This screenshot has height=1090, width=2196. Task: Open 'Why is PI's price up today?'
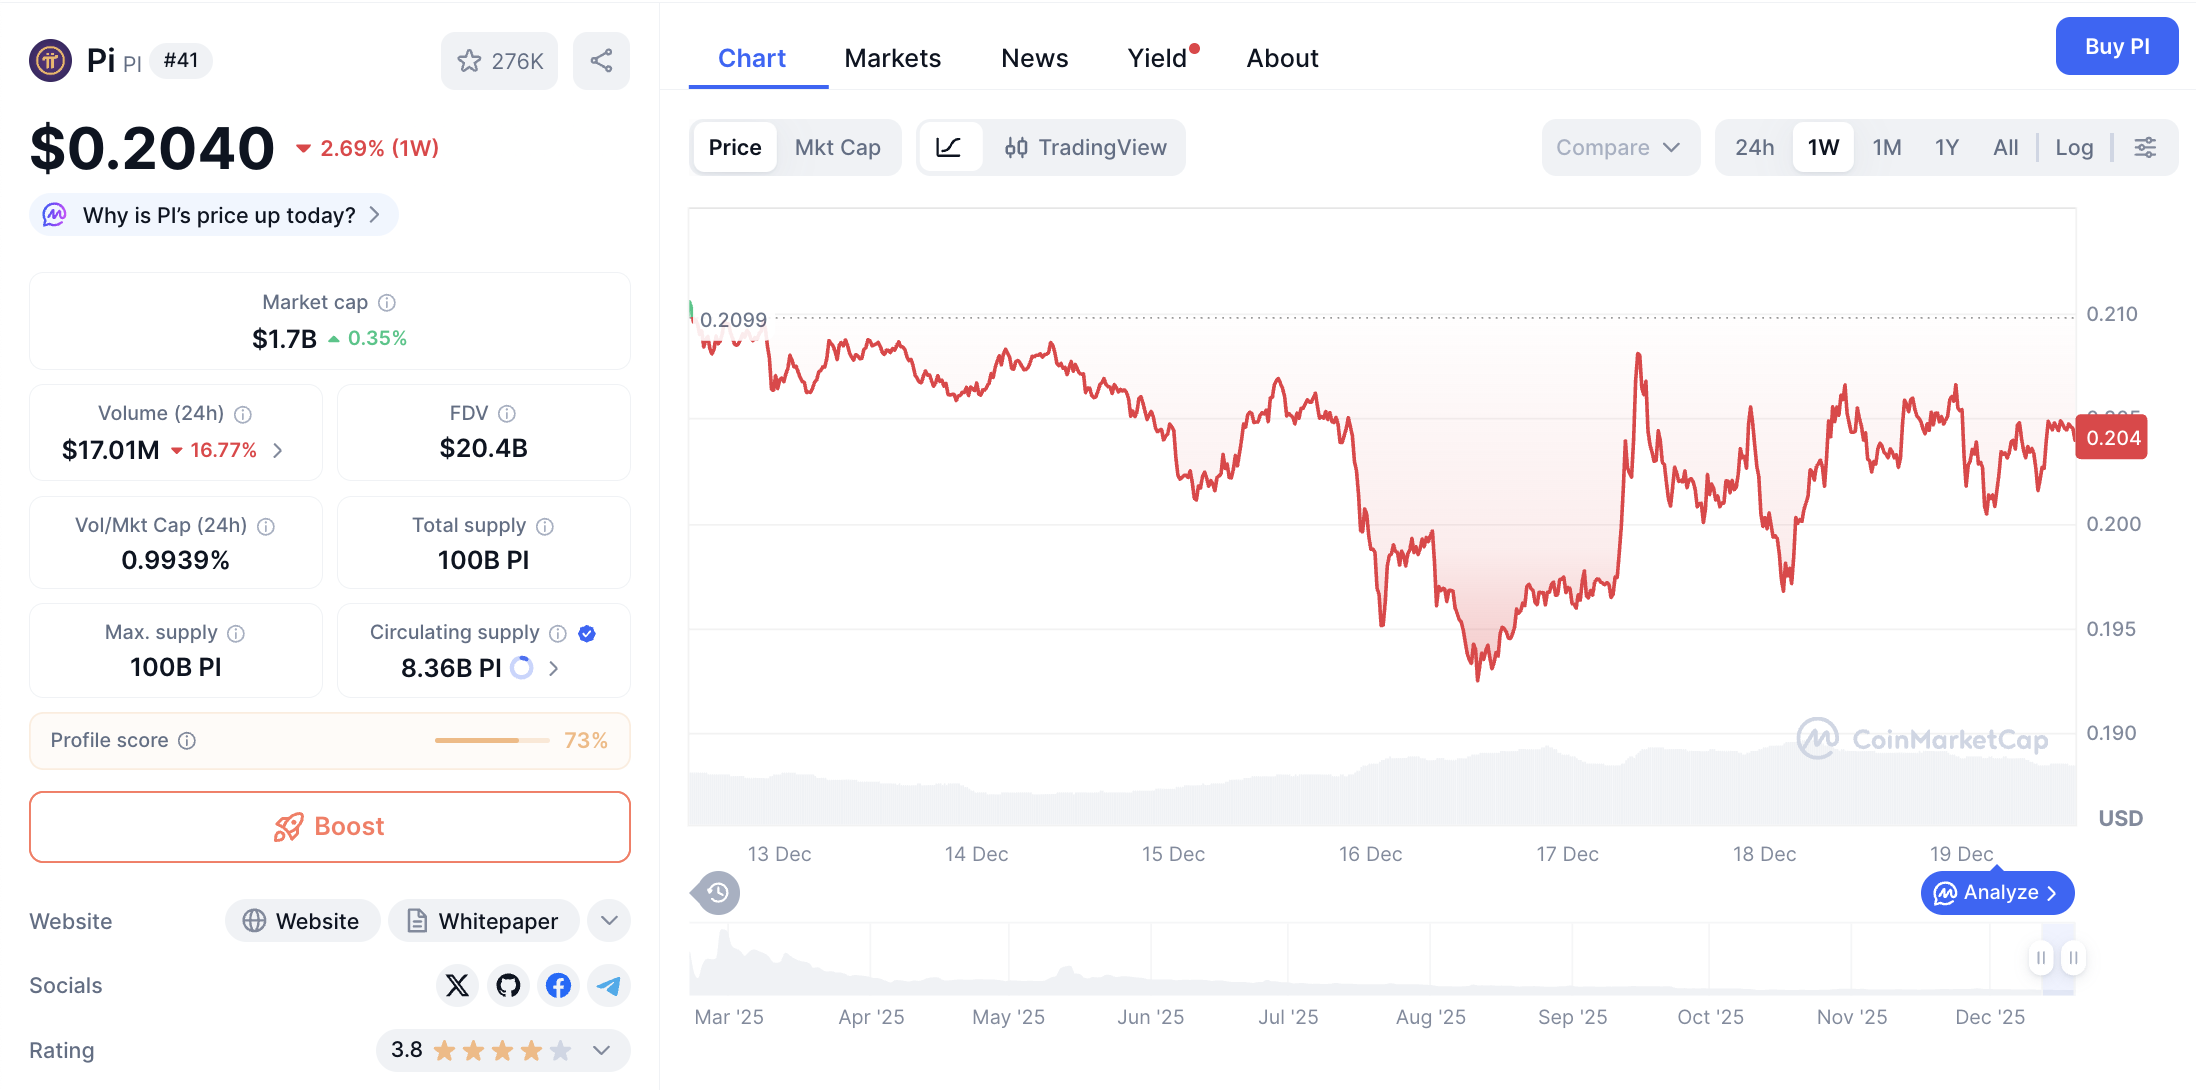212,214
